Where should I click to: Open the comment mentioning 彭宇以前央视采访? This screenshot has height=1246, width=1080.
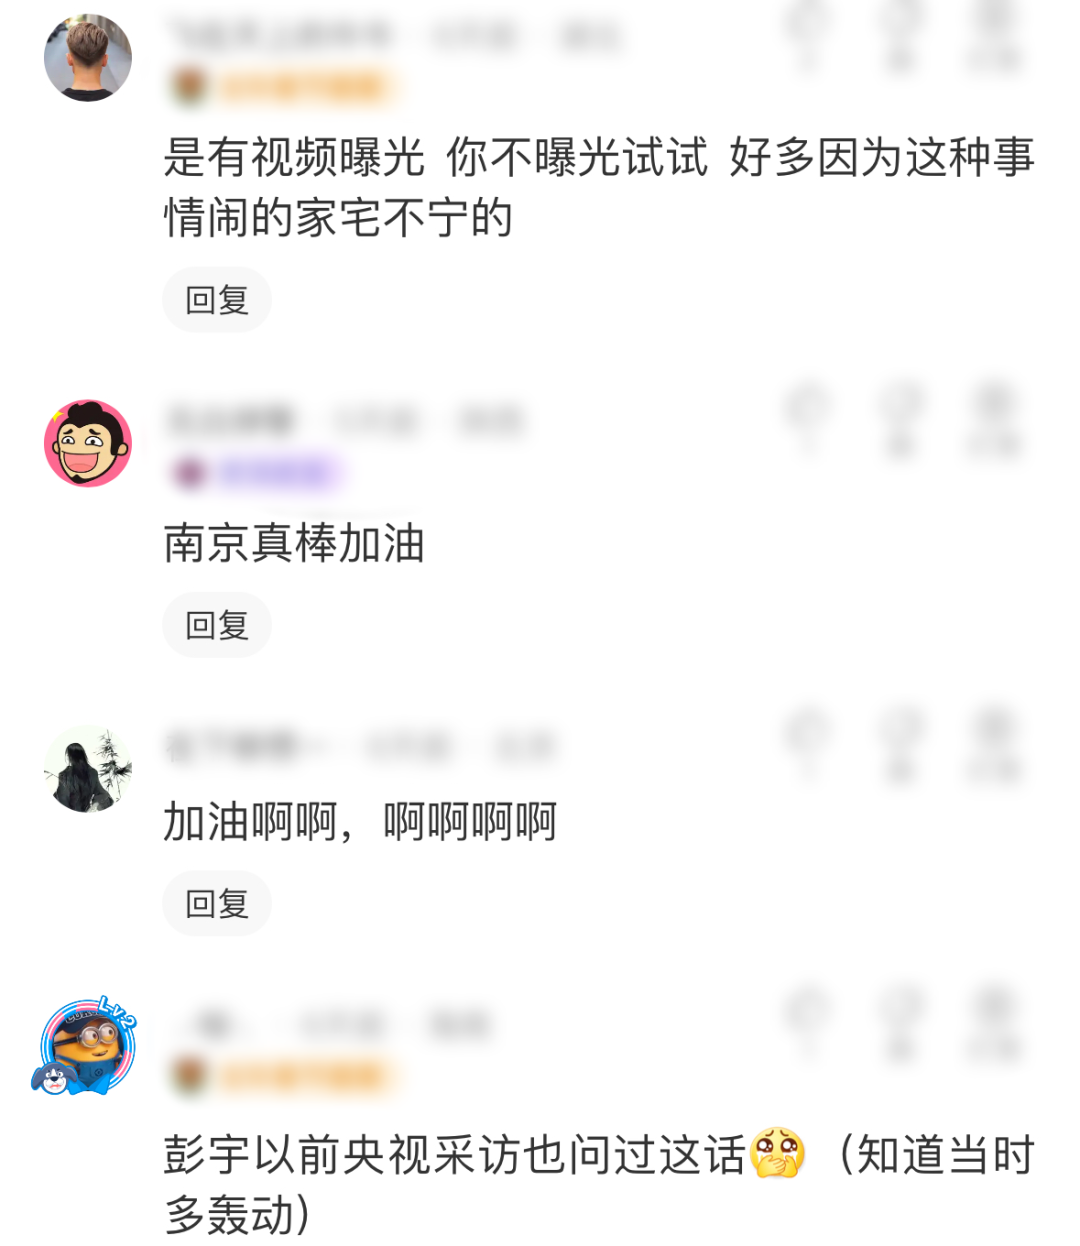[x=598, y=1185]
